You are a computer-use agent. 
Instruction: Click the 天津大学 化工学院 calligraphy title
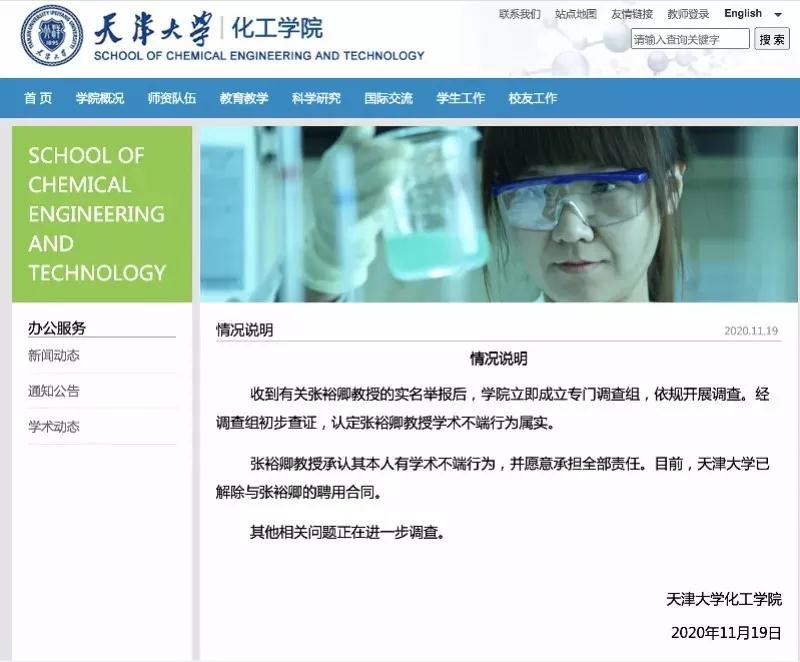point(209,29)
